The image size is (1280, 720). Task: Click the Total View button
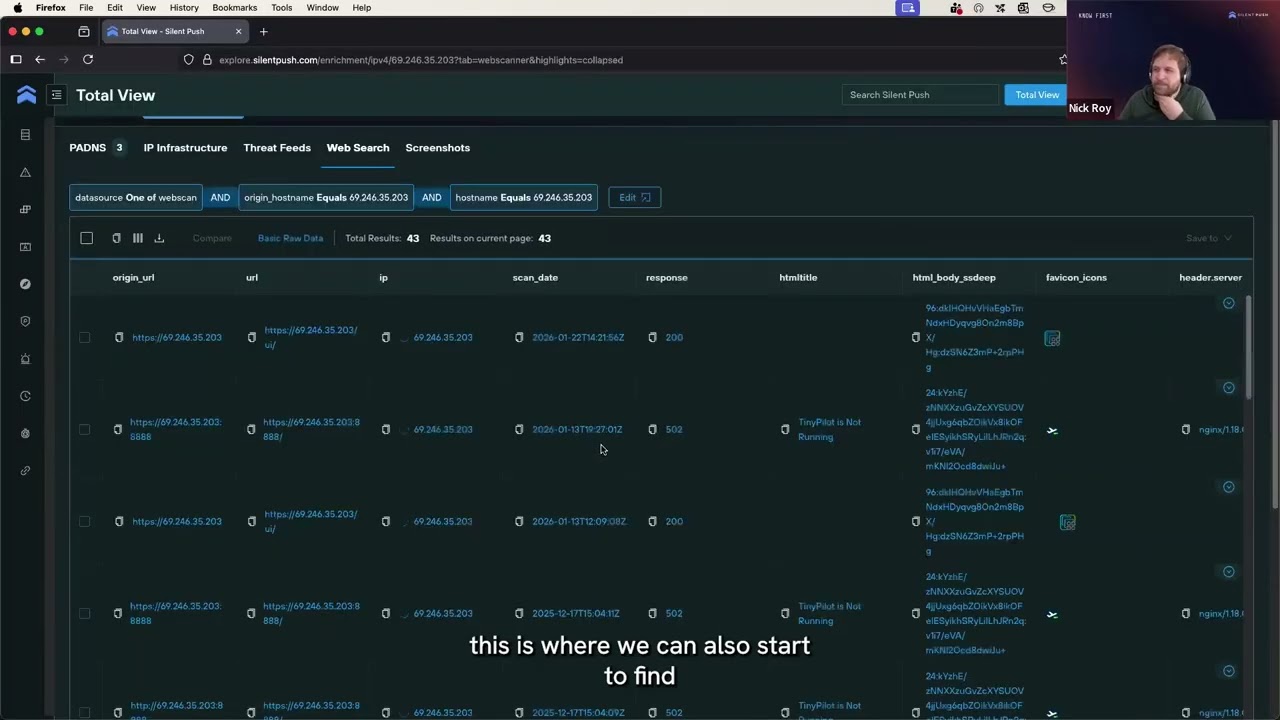1036,95
